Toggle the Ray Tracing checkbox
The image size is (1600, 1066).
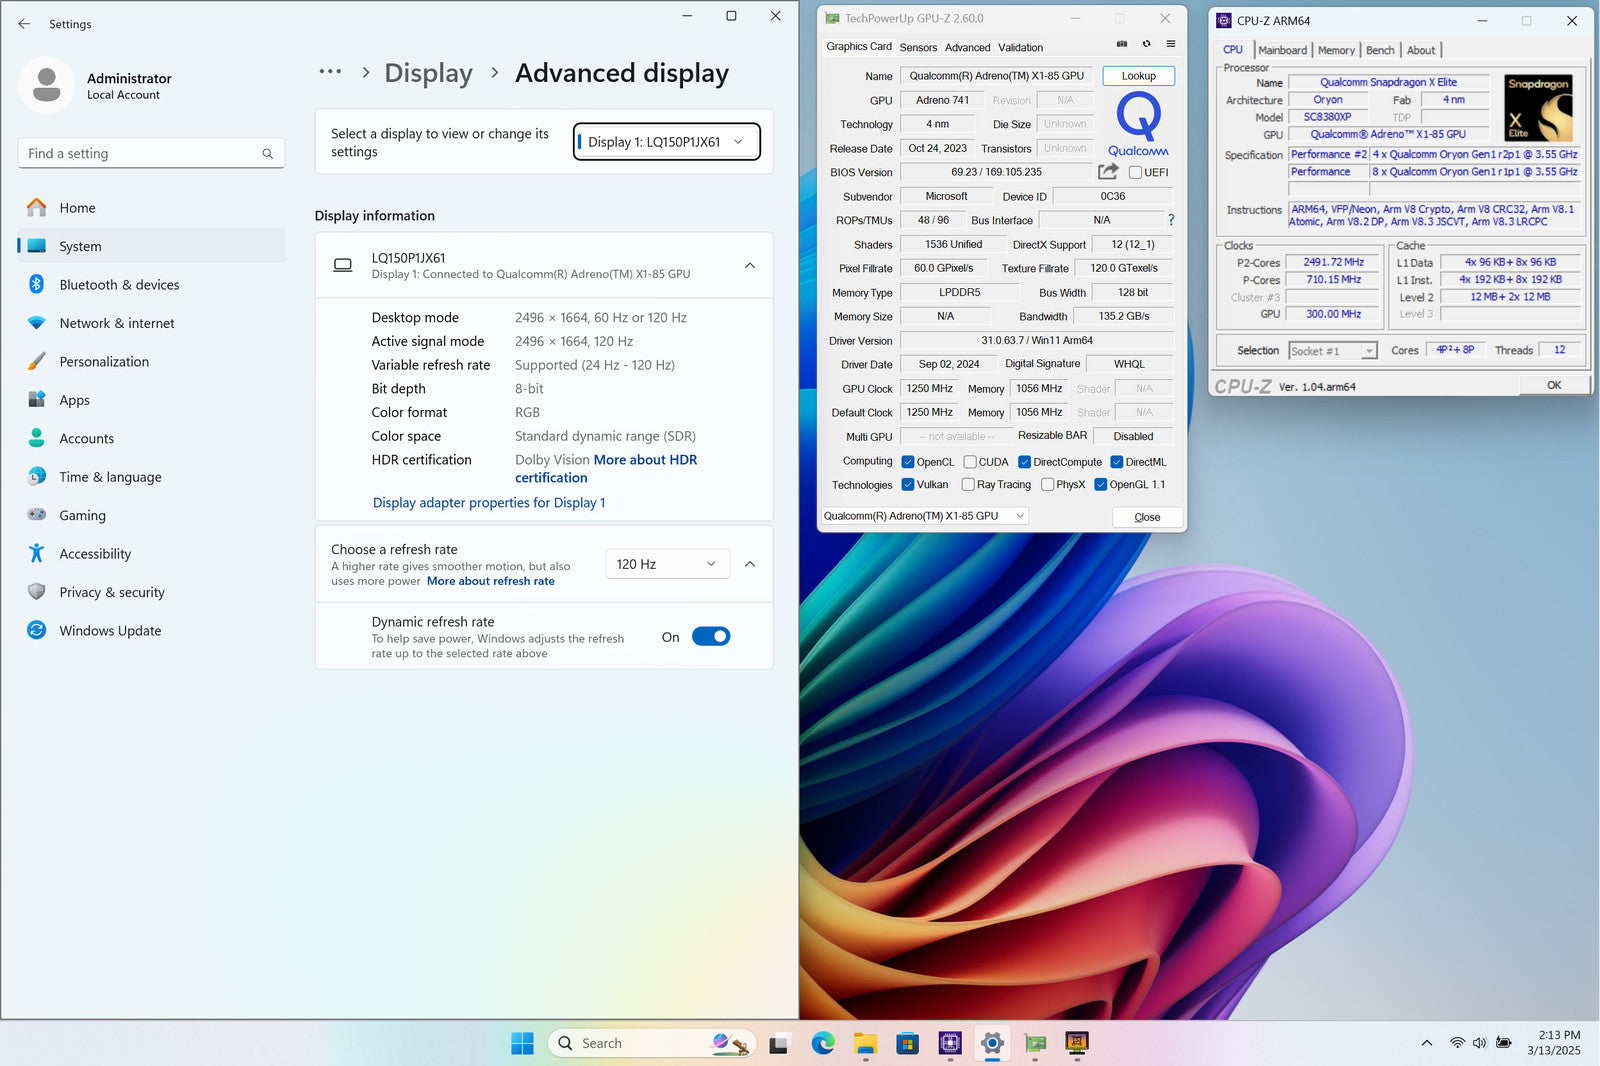click(x=968, y=485)
